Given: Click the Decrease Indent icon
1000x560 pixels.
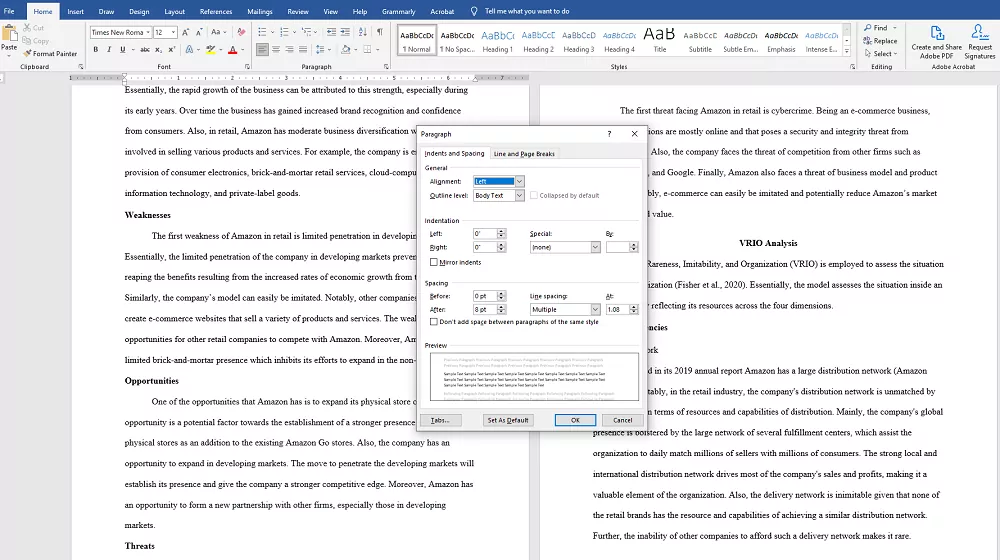Looking at the screenshot, I should 331,32.
